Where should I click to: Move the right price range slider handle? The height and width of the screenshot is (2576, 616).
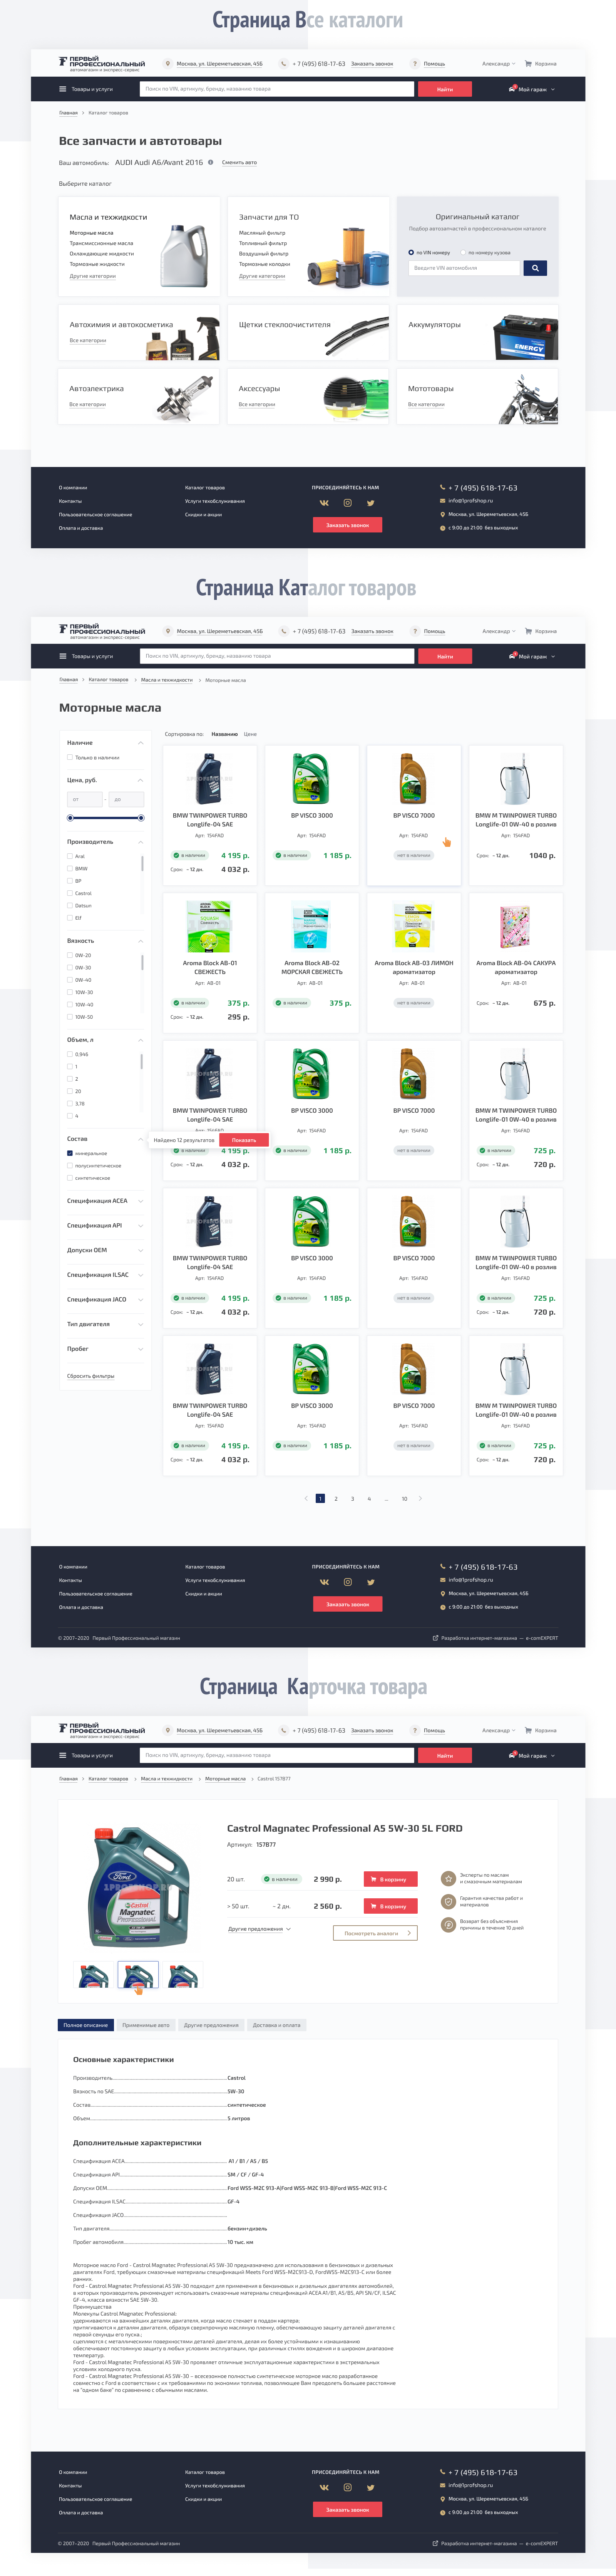tap(141, 818)
